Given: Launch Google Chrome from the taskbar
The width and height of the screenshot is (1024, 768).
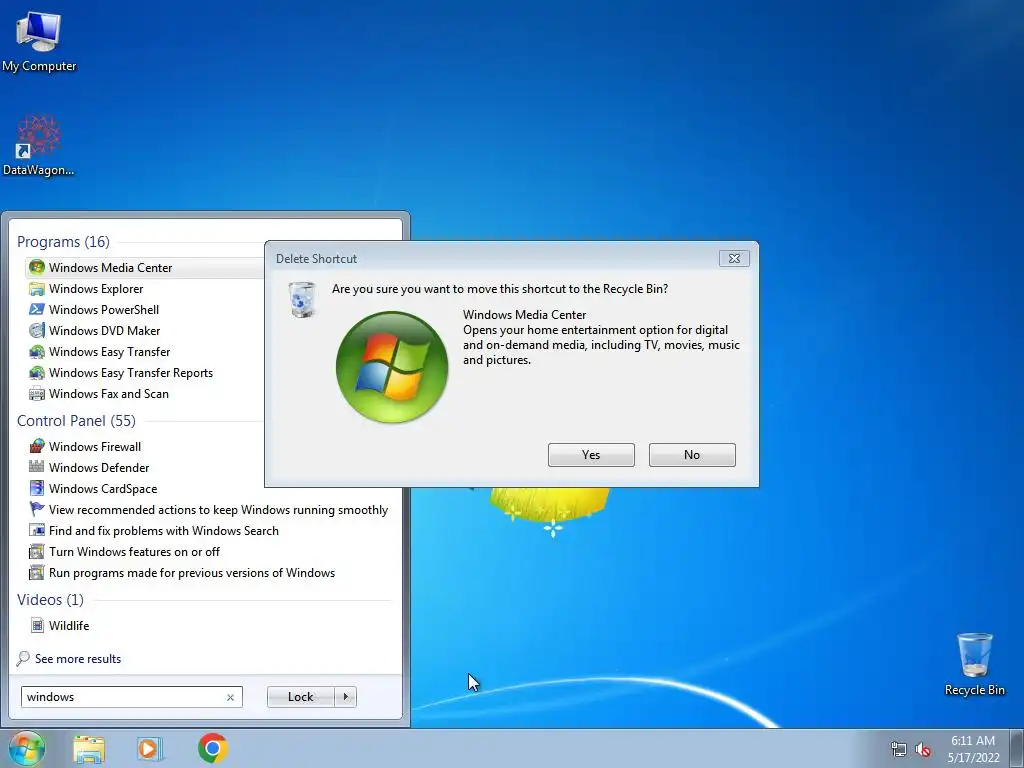Looking at the screenshot, I should tap(213, 748).
